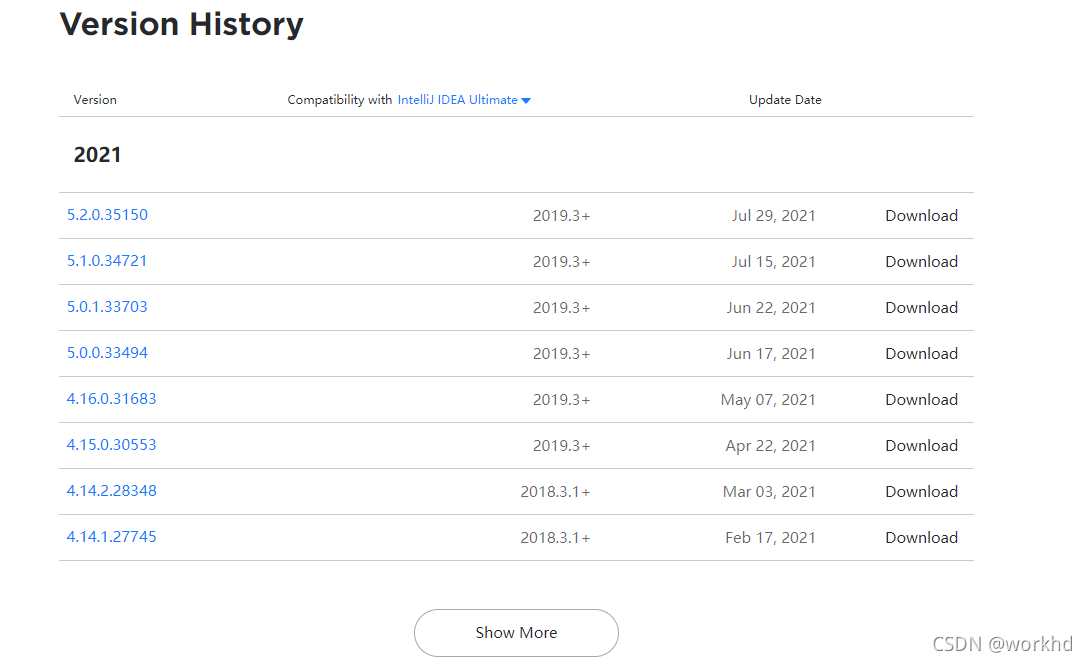Select the Mar 03, 2021 date cell

click(769, 491)
